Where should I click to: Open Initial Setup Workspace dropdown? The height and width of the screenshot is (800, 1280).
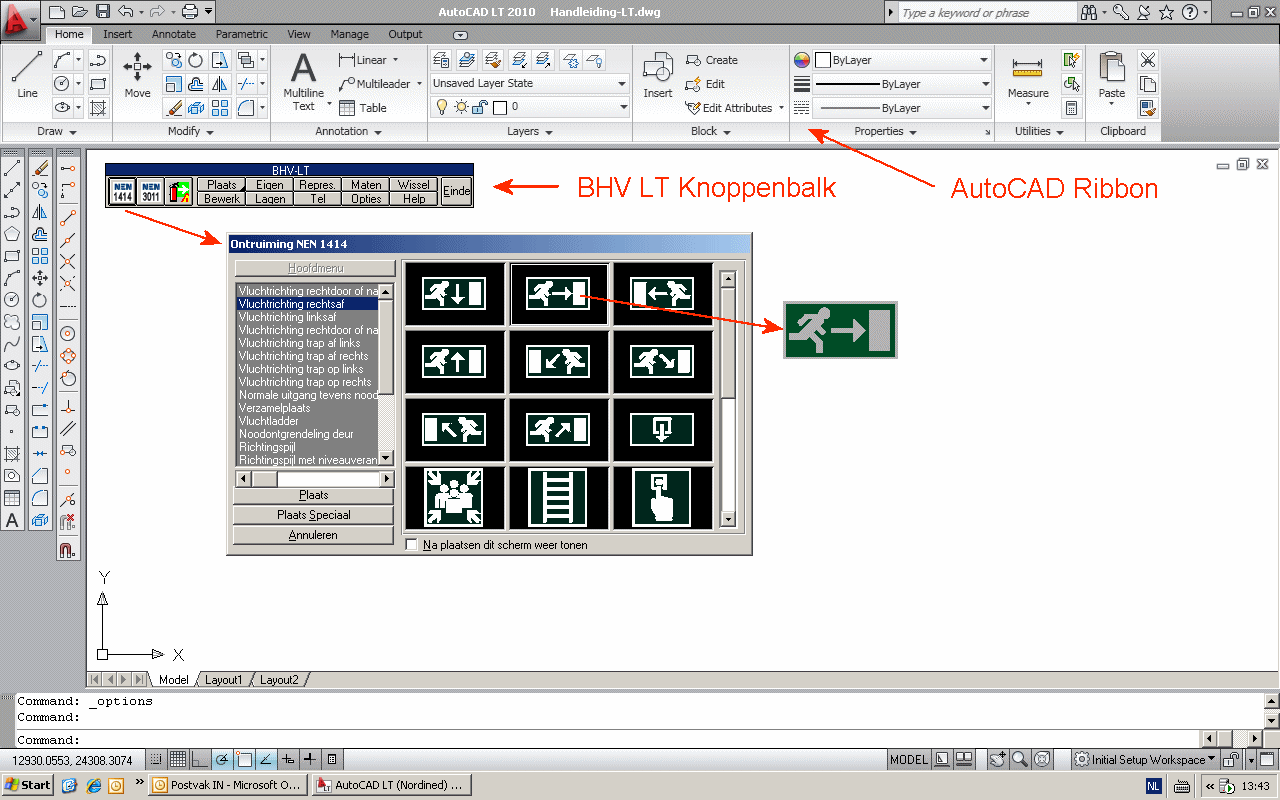[1145, 760]
